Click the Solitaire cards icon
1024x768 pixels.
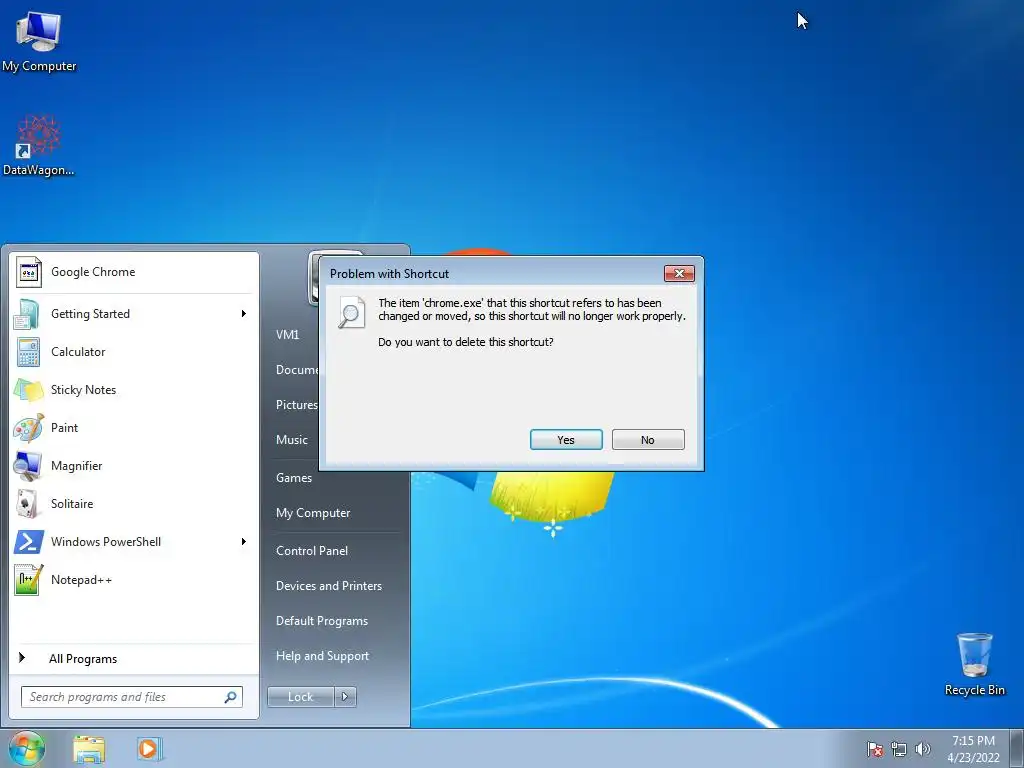point(27,504)
